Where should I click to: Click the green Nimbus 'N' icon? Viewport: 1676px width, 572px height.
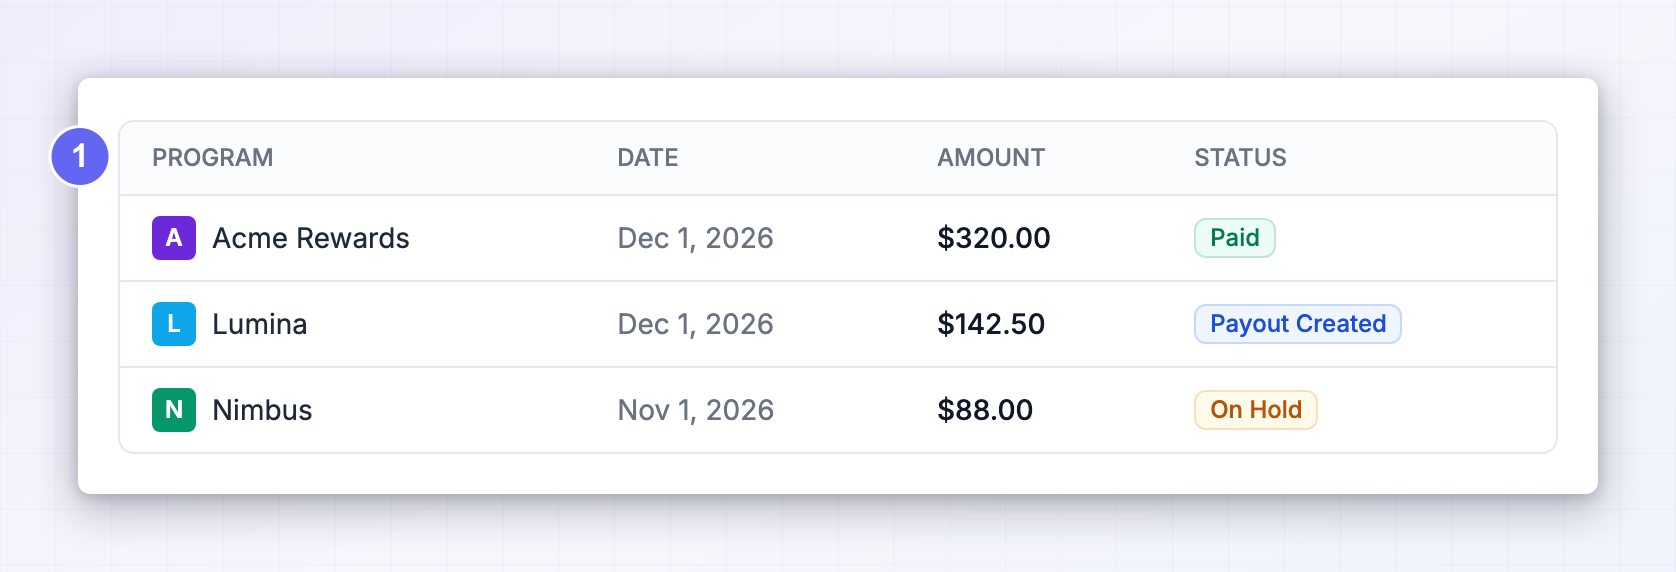[174, 410]
